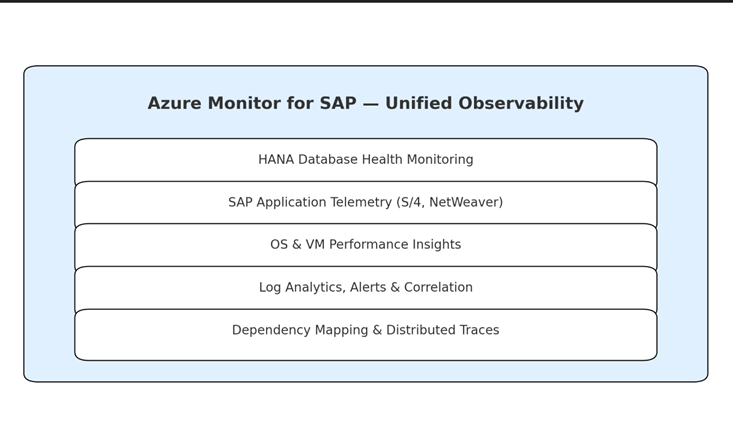Click the word 'NetWeaver' in the telemetry box
The height and width of the screenshot is (426, 733).
click(x=464, y=202)
